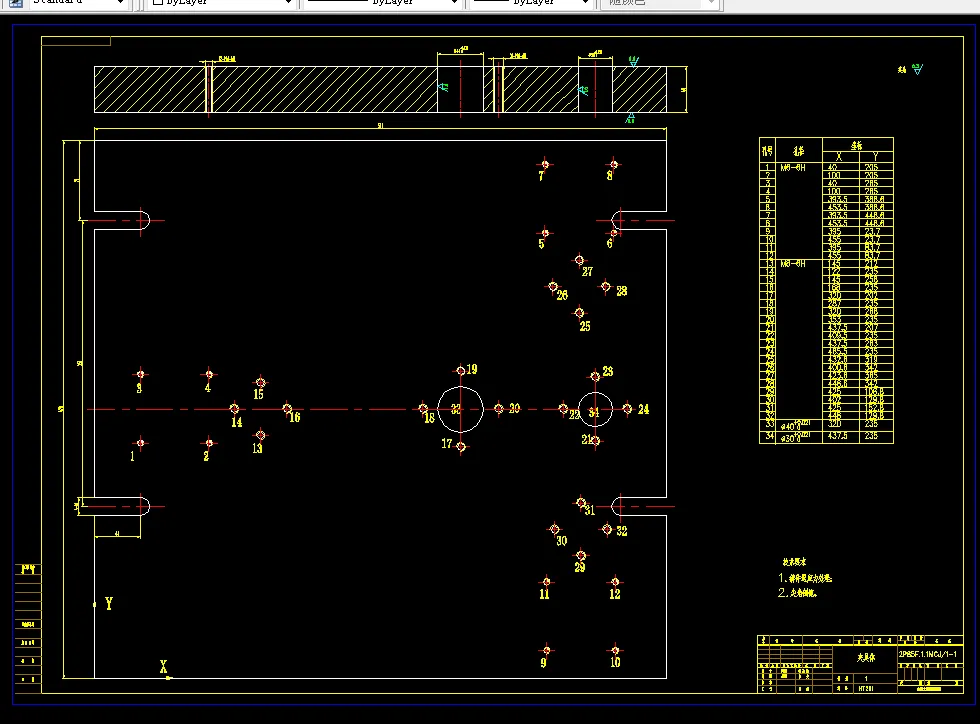Pick the hole marker numbered 4 in drawing
The height and width of the screenshot is (724, 980).
coord(209,375)
